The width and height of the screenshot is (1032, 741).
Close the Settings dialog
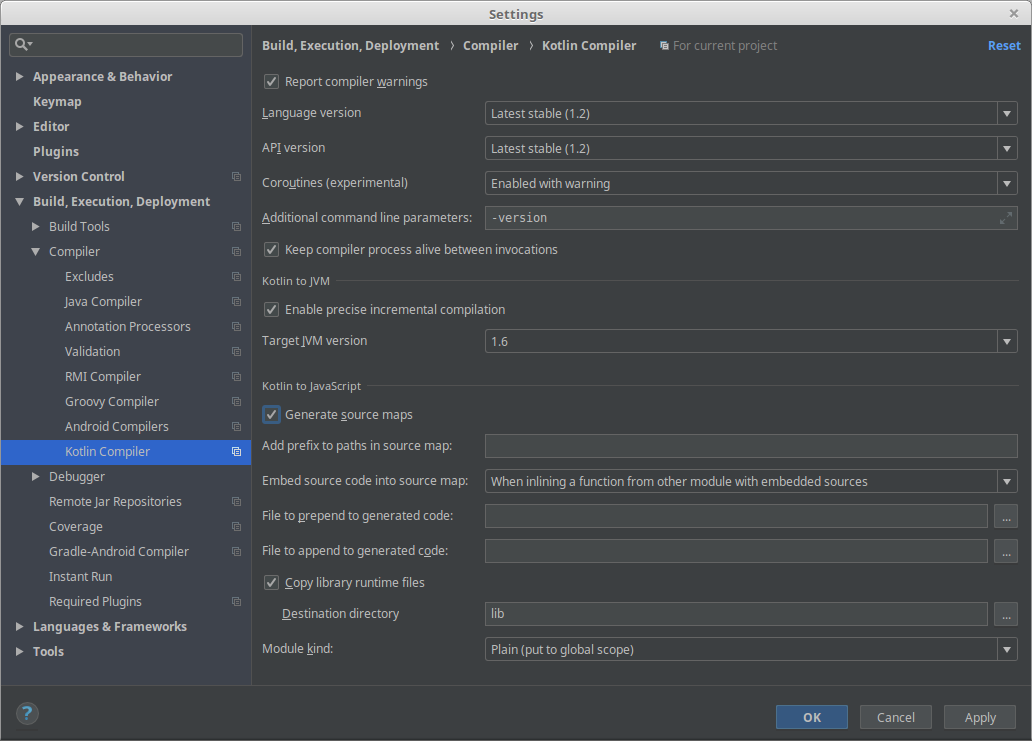(x=1014, y=13)
